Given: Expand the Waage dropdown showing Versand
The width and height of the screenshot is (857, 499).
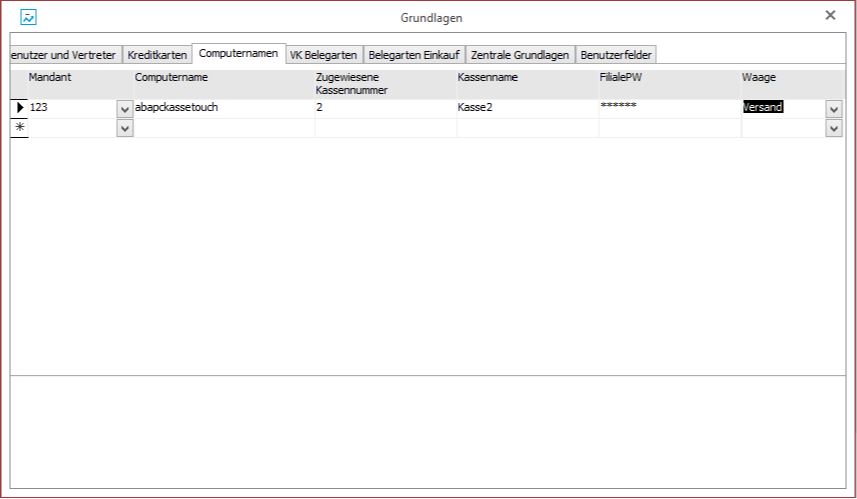Looking at the screenshot, I should point(833,109).
